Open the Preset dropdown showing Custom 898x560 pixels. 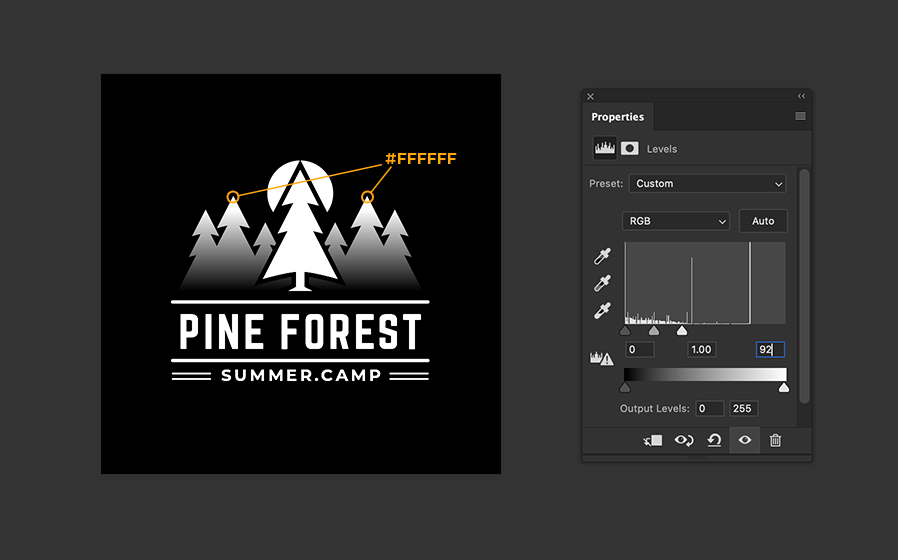(x=707, y=184)
